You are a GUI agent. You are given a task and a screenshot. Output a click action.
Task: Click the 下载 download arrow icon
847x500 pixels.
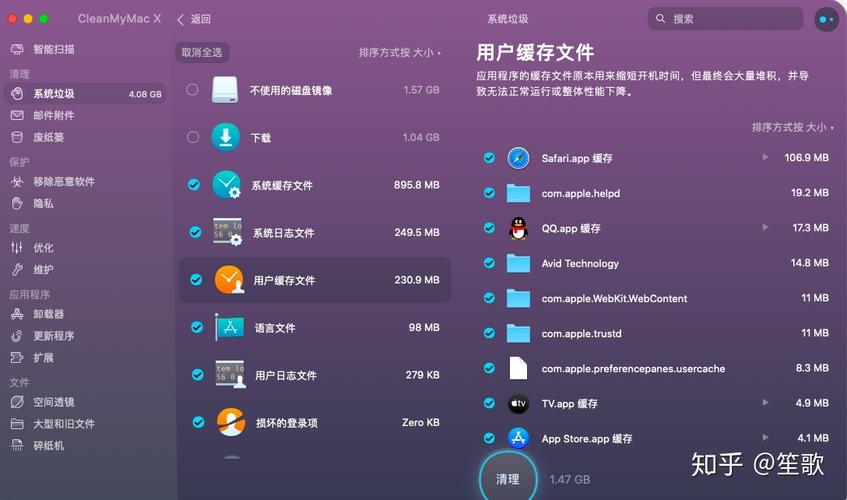pos(226,138)
